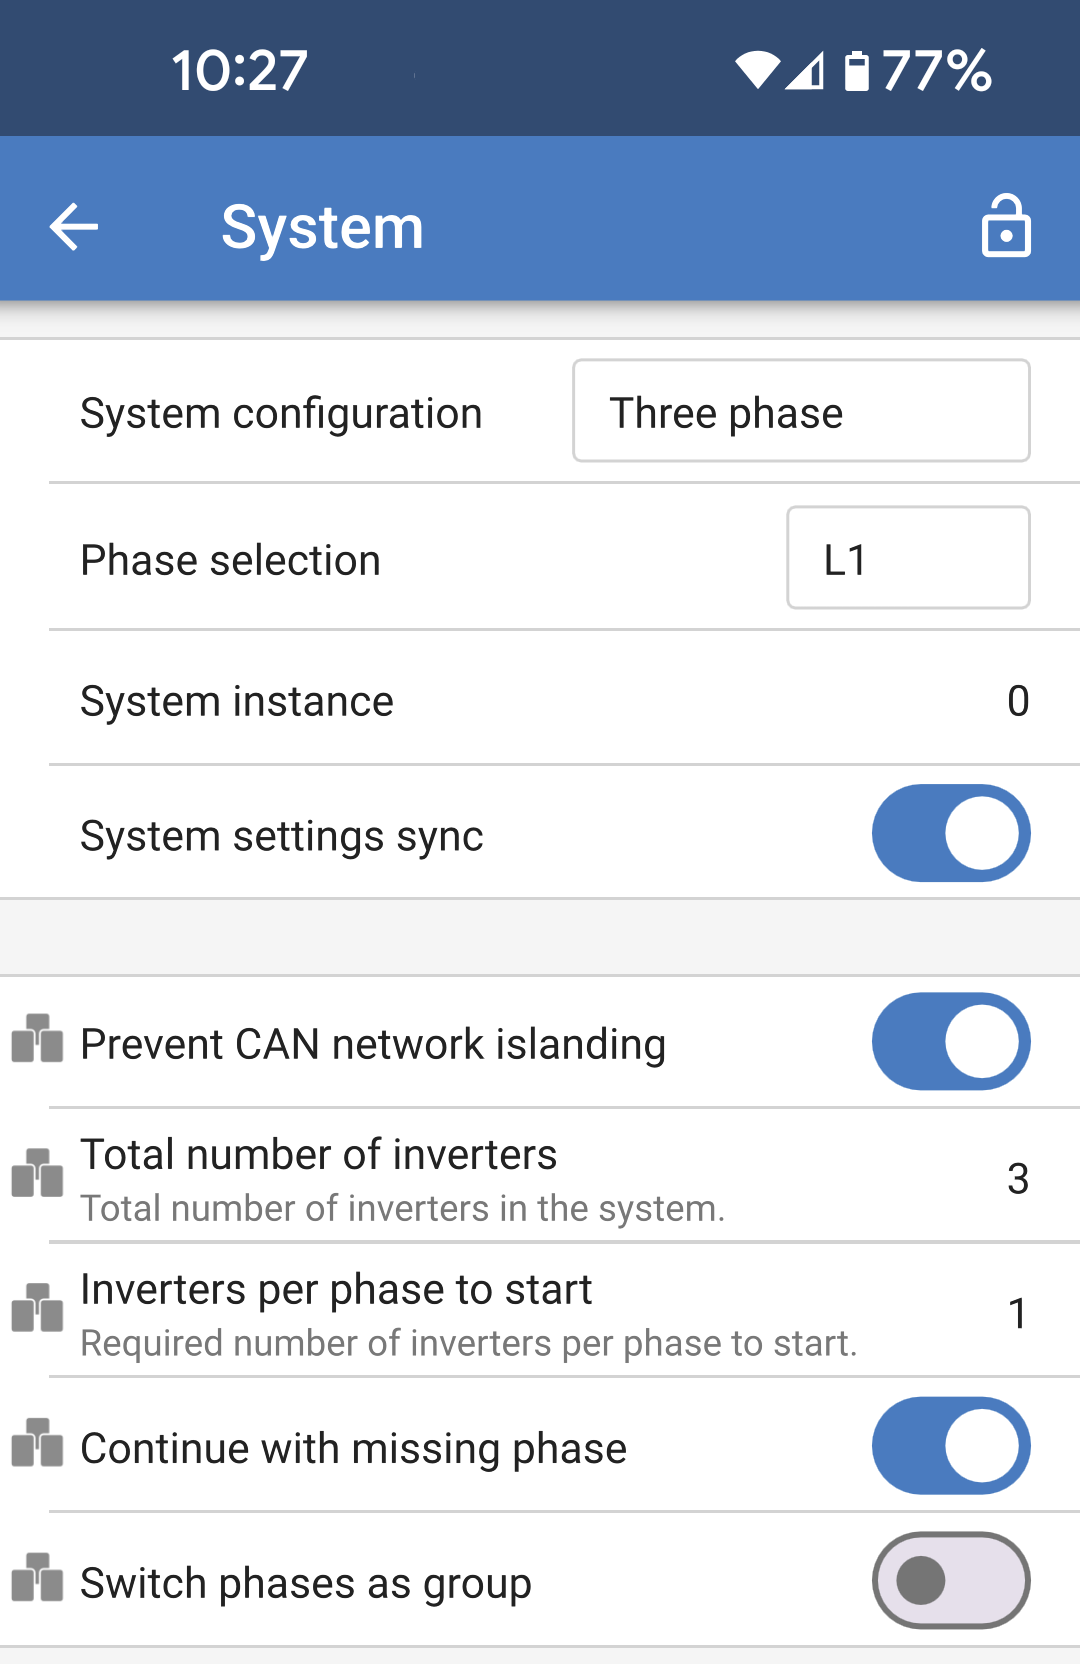
Task: Tap the lock icon in the header
Action: (1006, 226)
